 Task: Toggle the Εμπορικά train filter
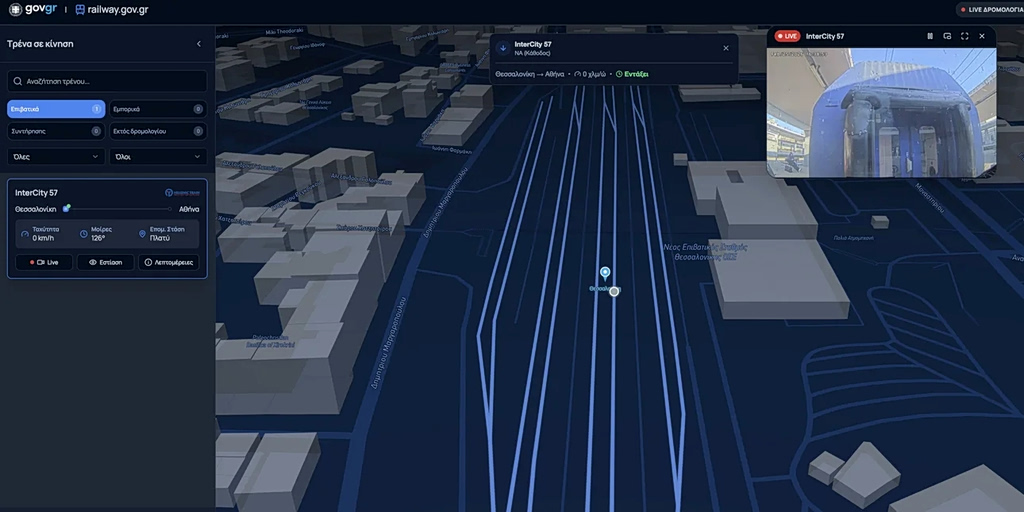click(x=158, y=109)
